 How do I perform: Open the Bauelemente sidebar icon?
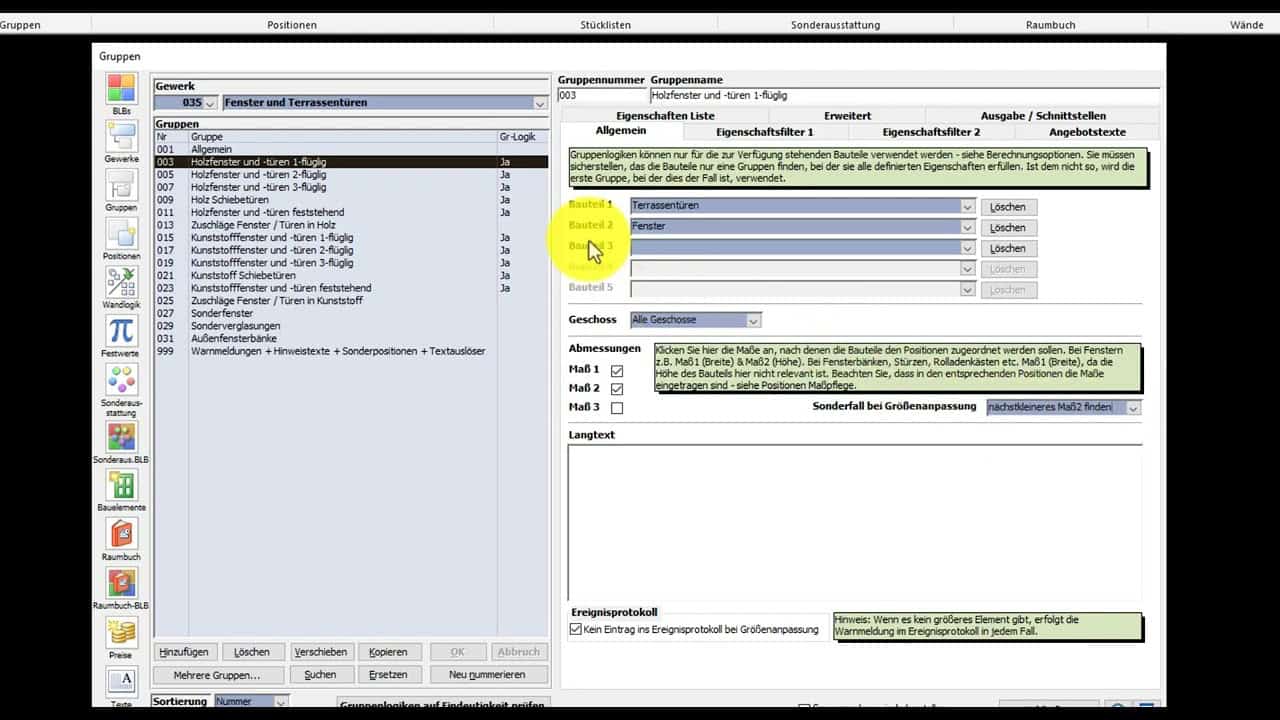point(121,486)
